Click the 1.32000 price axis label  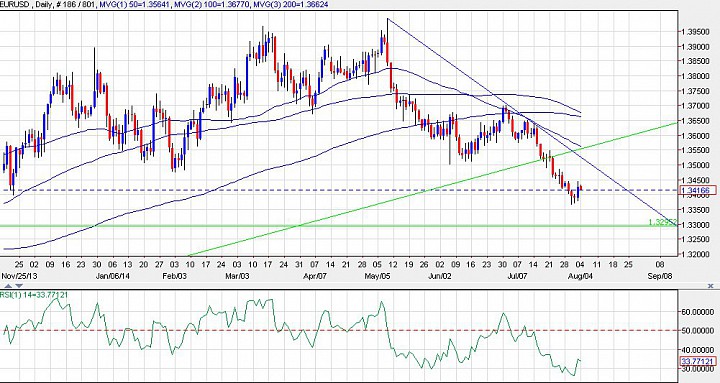coord(696,254)
